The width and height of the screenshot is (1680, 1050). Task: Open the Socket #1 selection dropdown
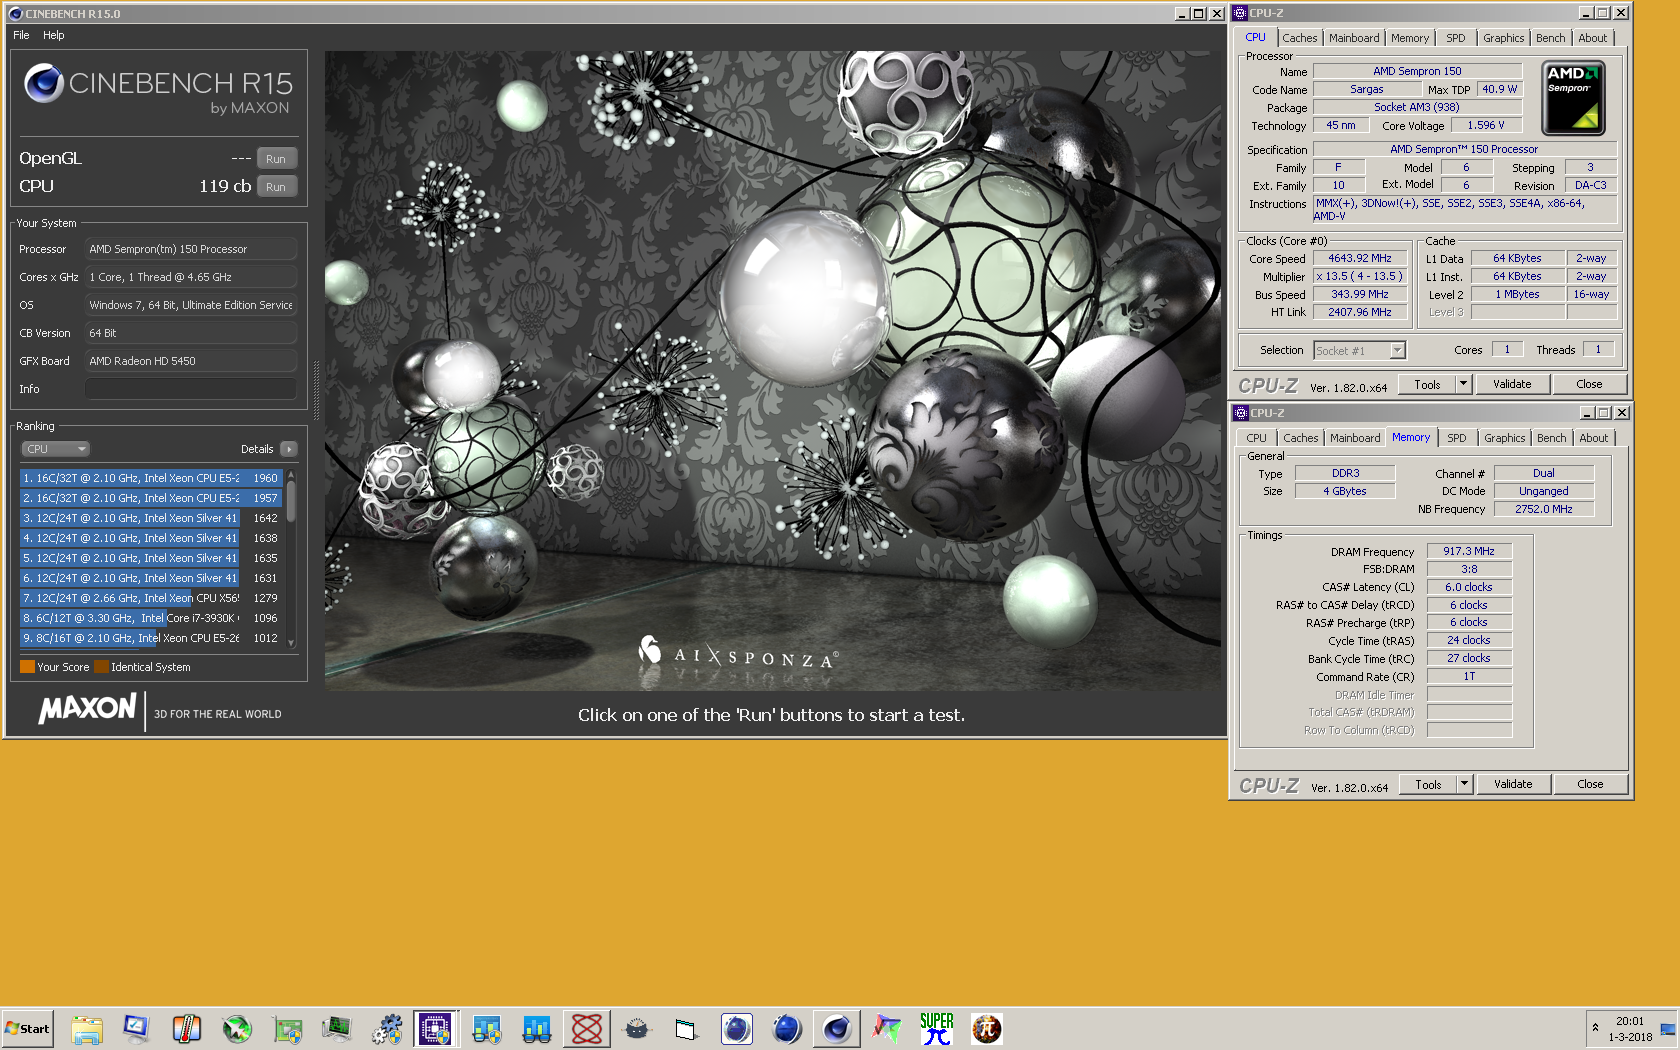(x=1360, y=350)
